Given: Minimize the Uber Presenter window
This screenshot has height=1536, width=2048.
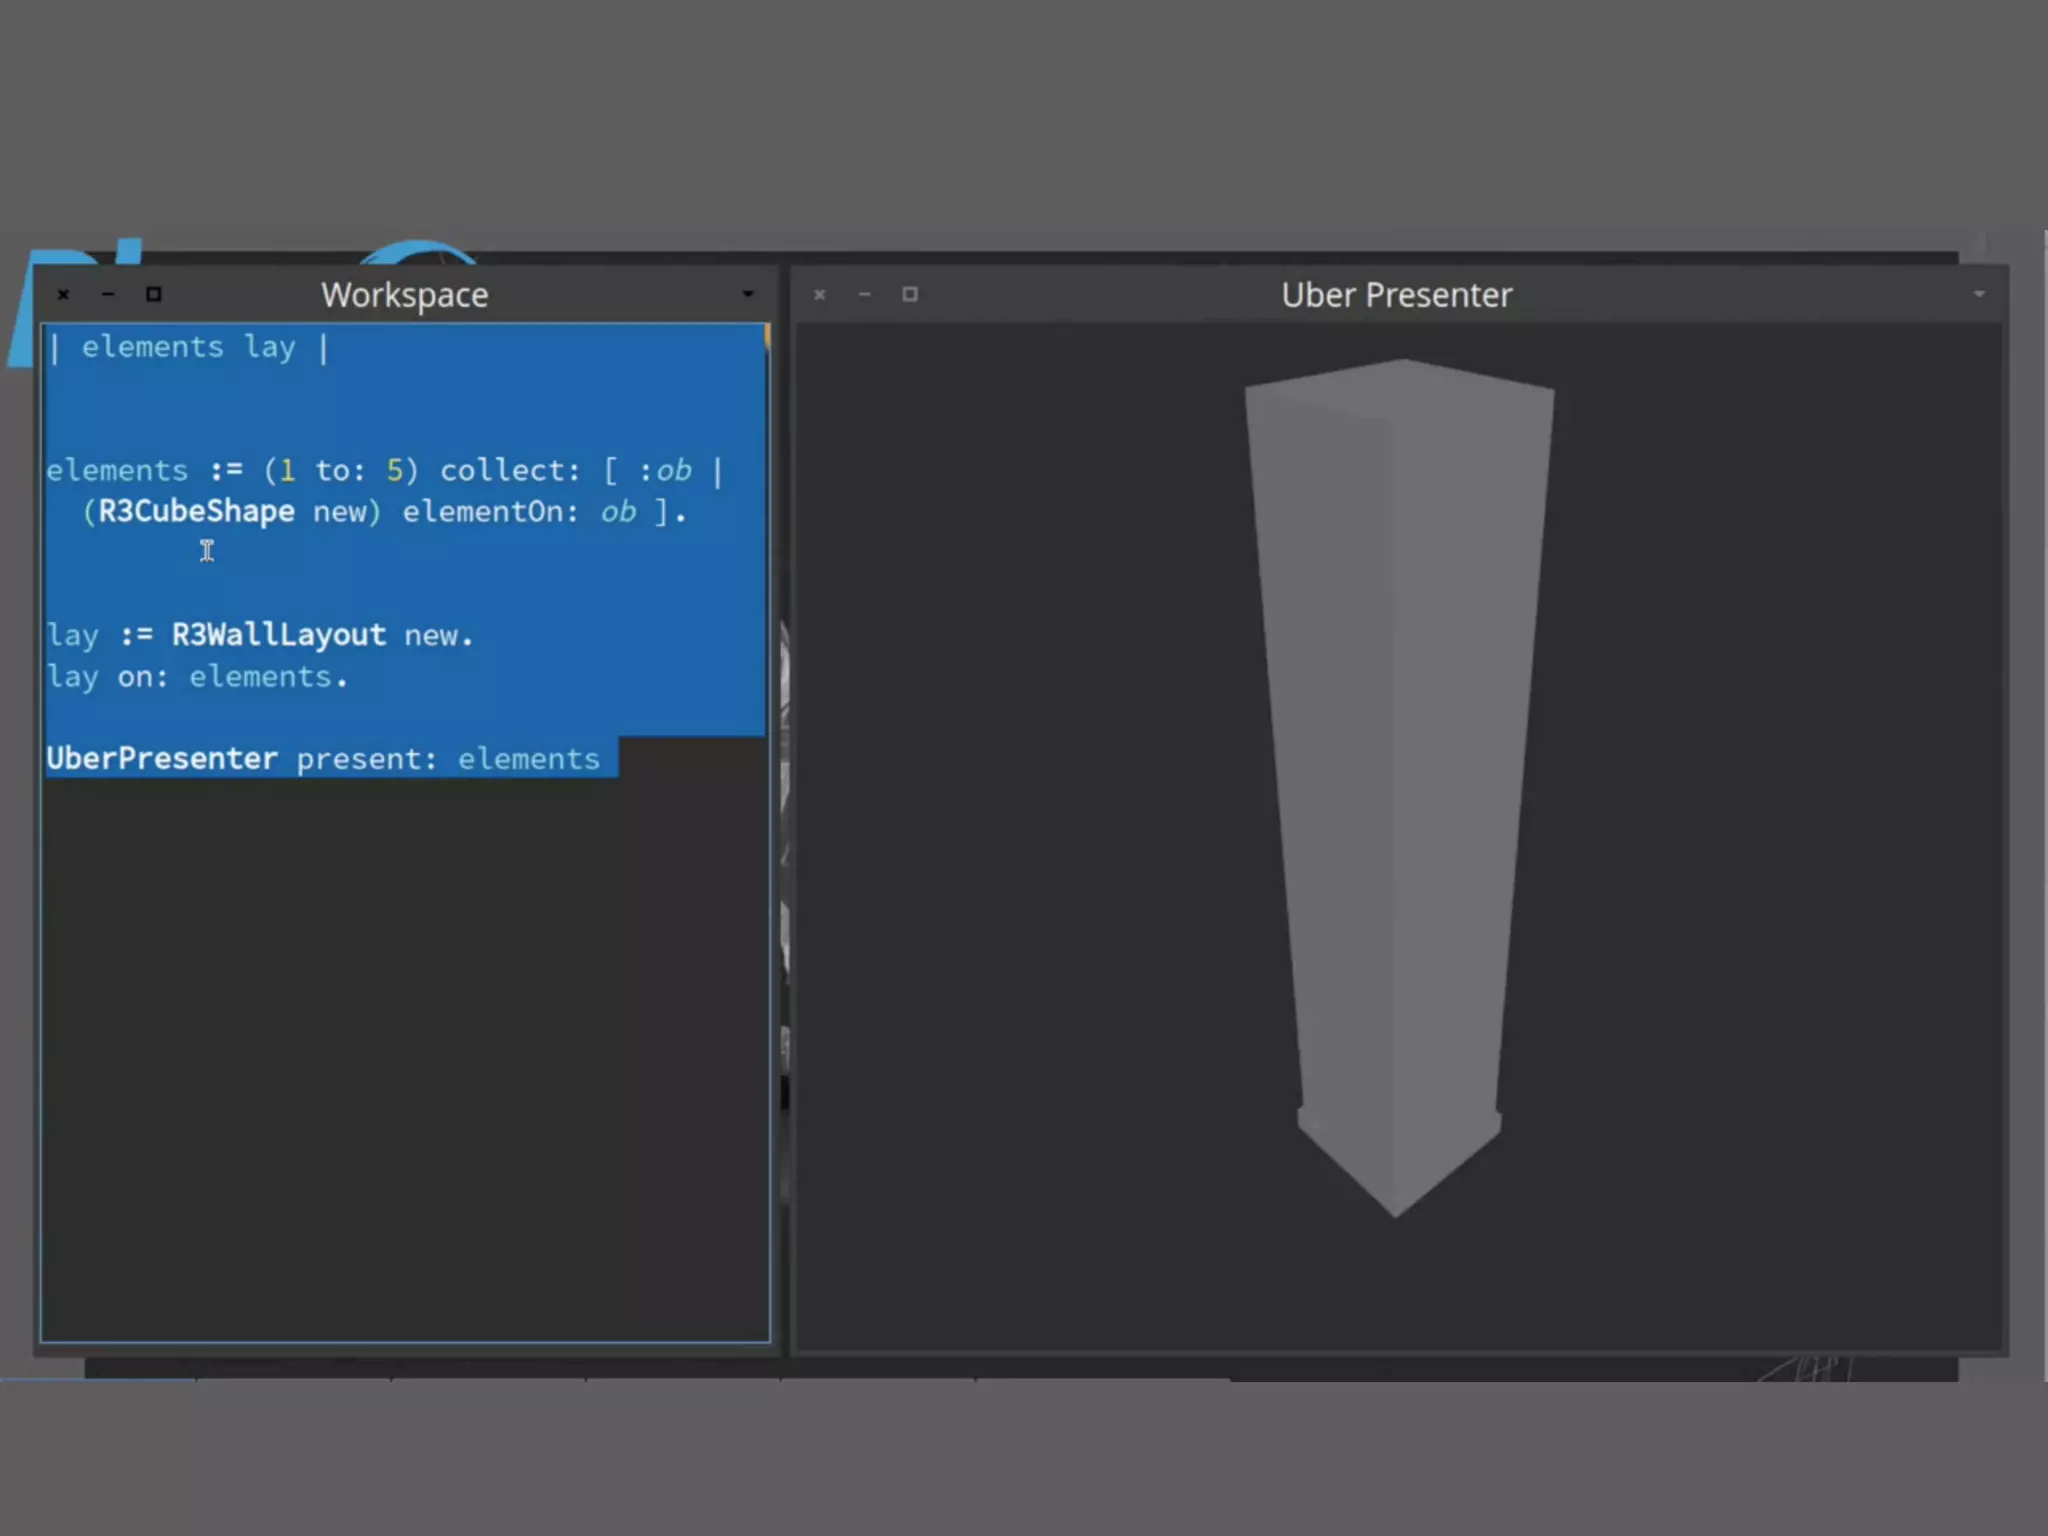Looking at the screenshot, I should [x=865, y=294].
